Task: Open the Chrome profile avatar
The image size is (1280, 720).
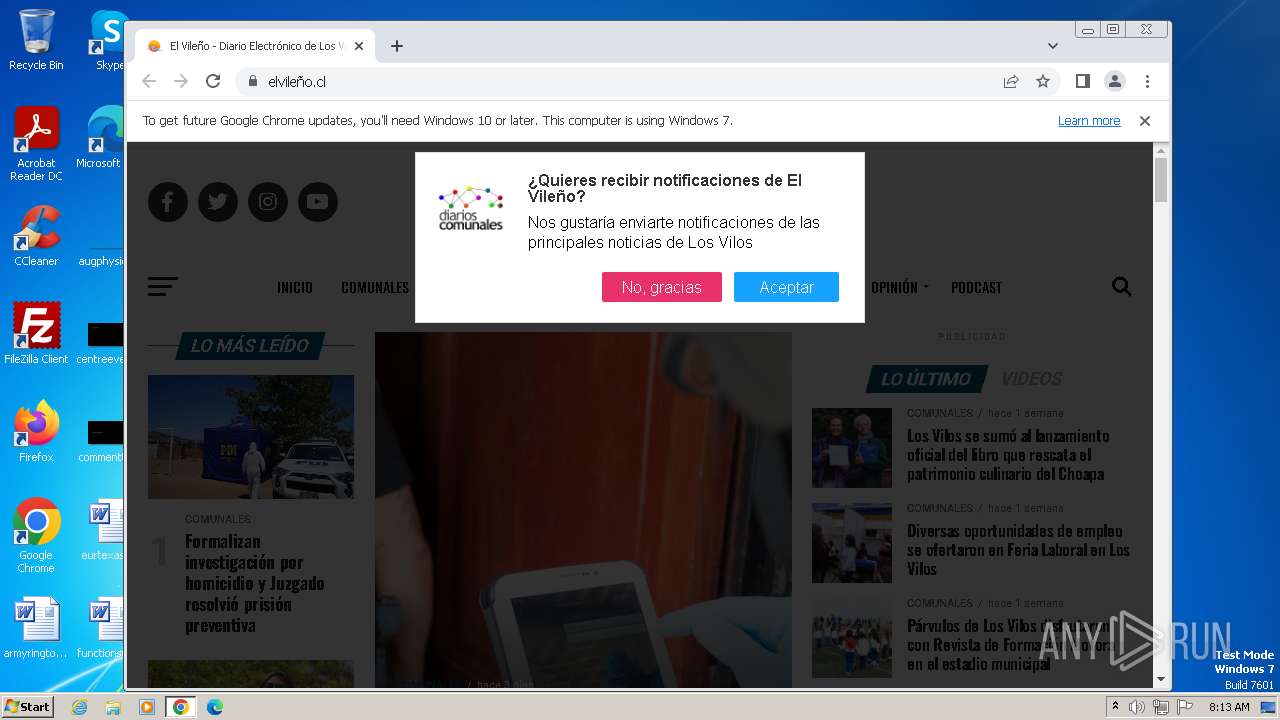Action: pyautogui.click(x=1115, y=81)
